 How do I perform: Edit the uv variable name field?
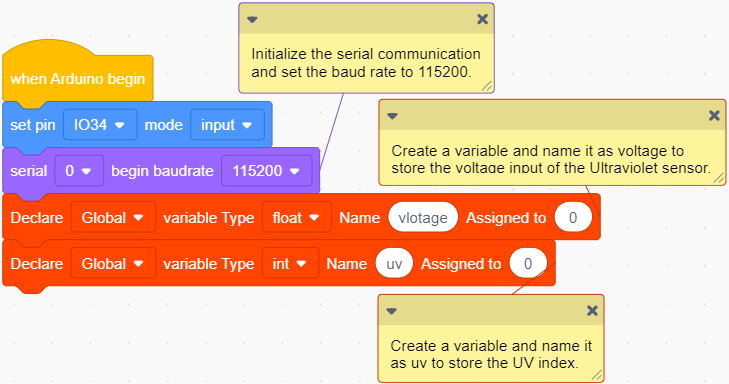[394, 264]
